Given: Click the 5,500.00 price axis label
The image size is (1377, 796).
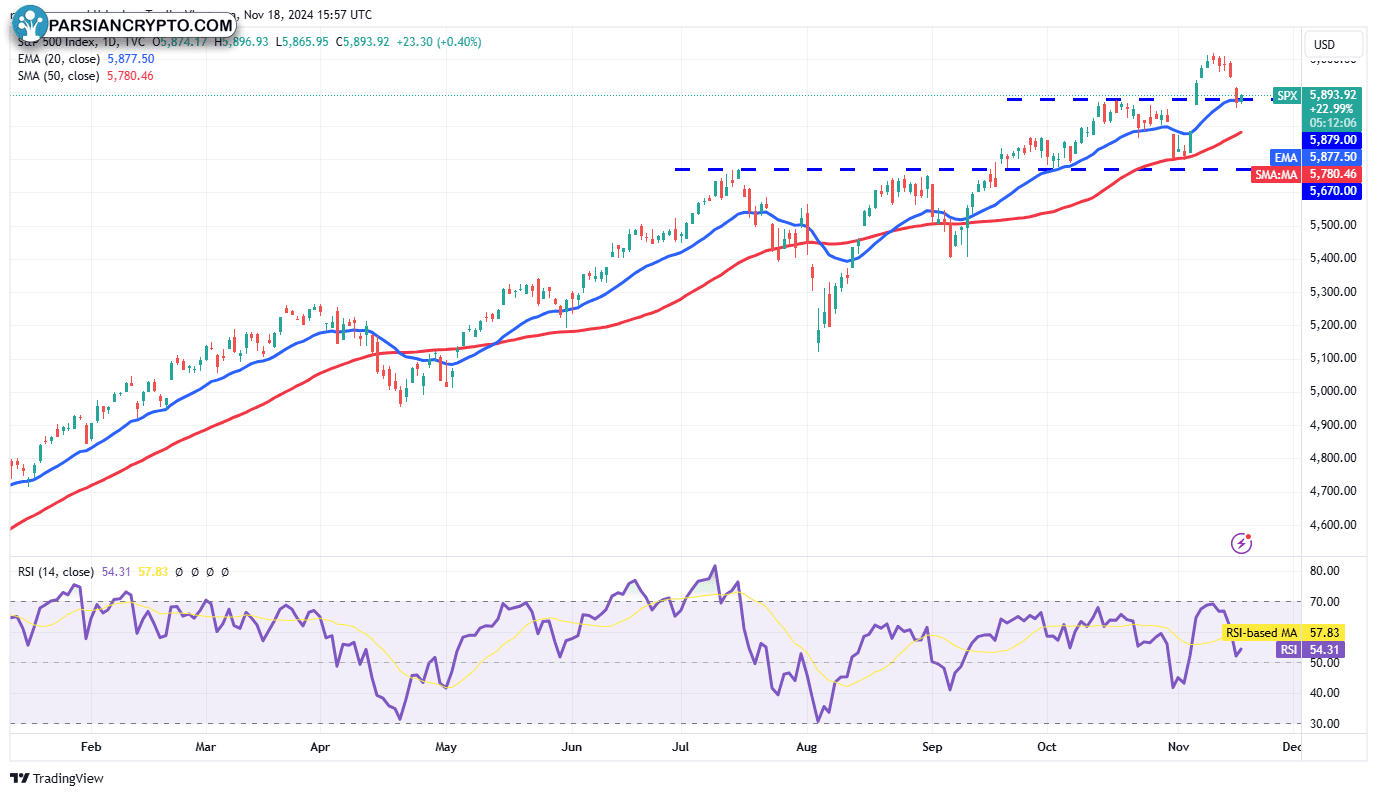Looking at the screenshot, I should [1334, 225].
